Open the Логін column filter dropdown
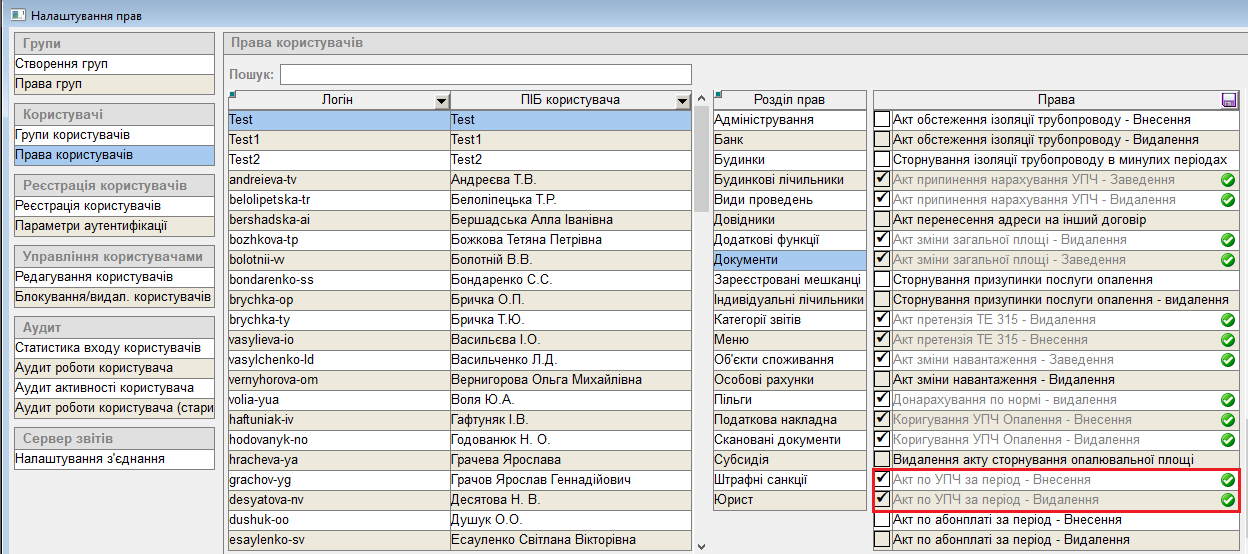Screen dimensions: 1248x554 (x=441, y=101)
